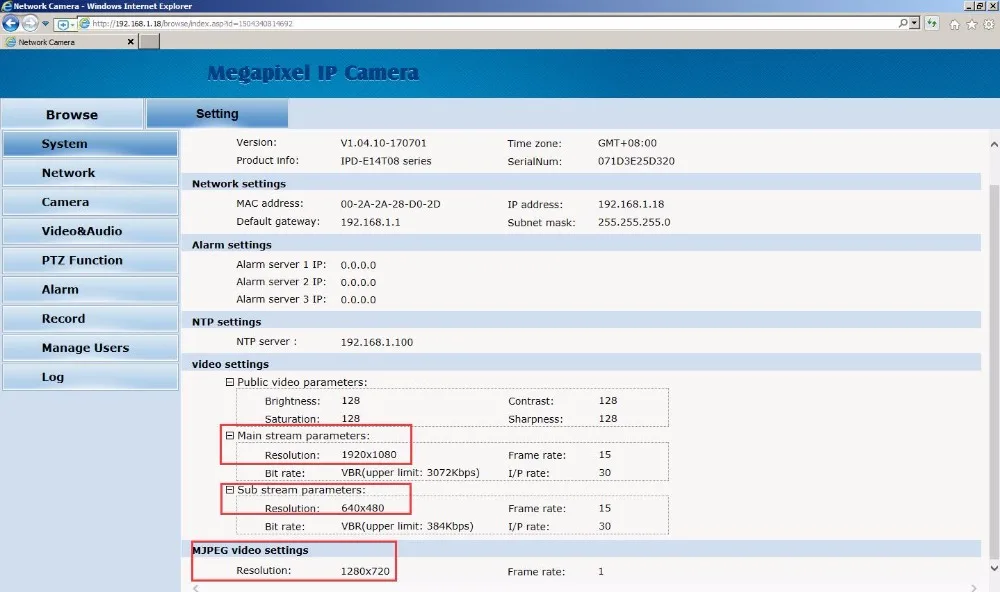Image resolution: width=1000 pixels, height=592 pixels.
Task: Click the browser Forward arrow button
Action: coord(30,24)
